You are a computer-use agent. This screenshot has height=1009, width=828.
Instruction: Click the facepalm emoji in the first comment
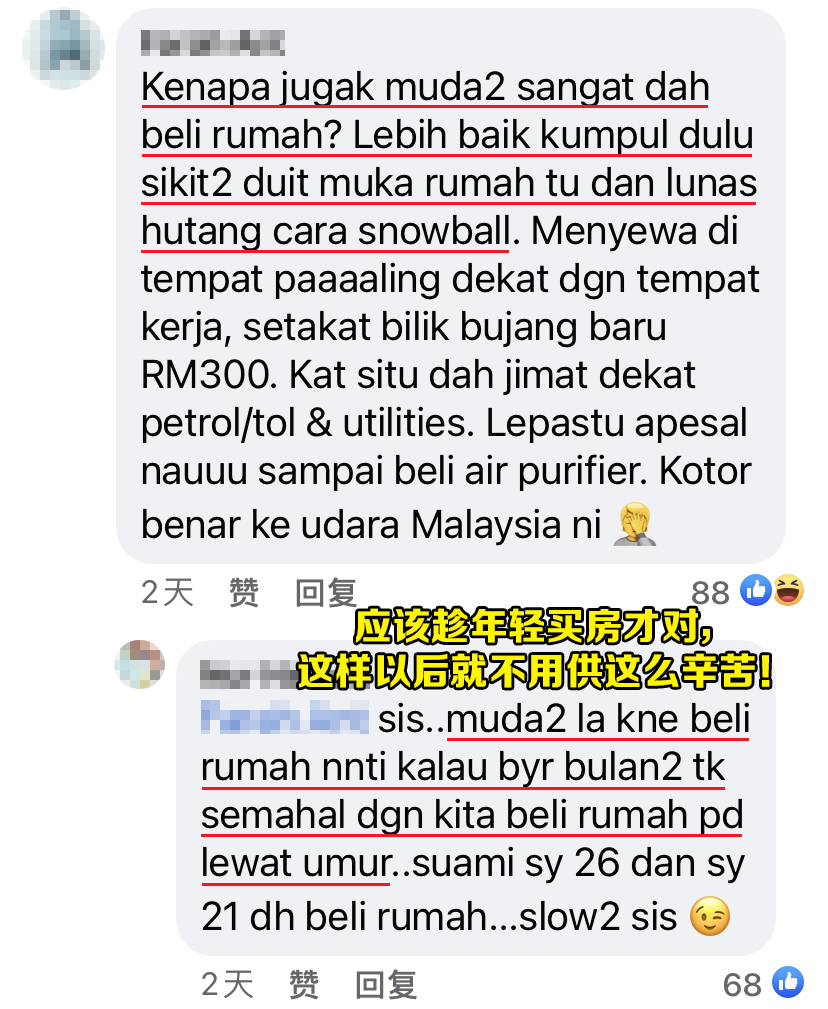(635, 524)
